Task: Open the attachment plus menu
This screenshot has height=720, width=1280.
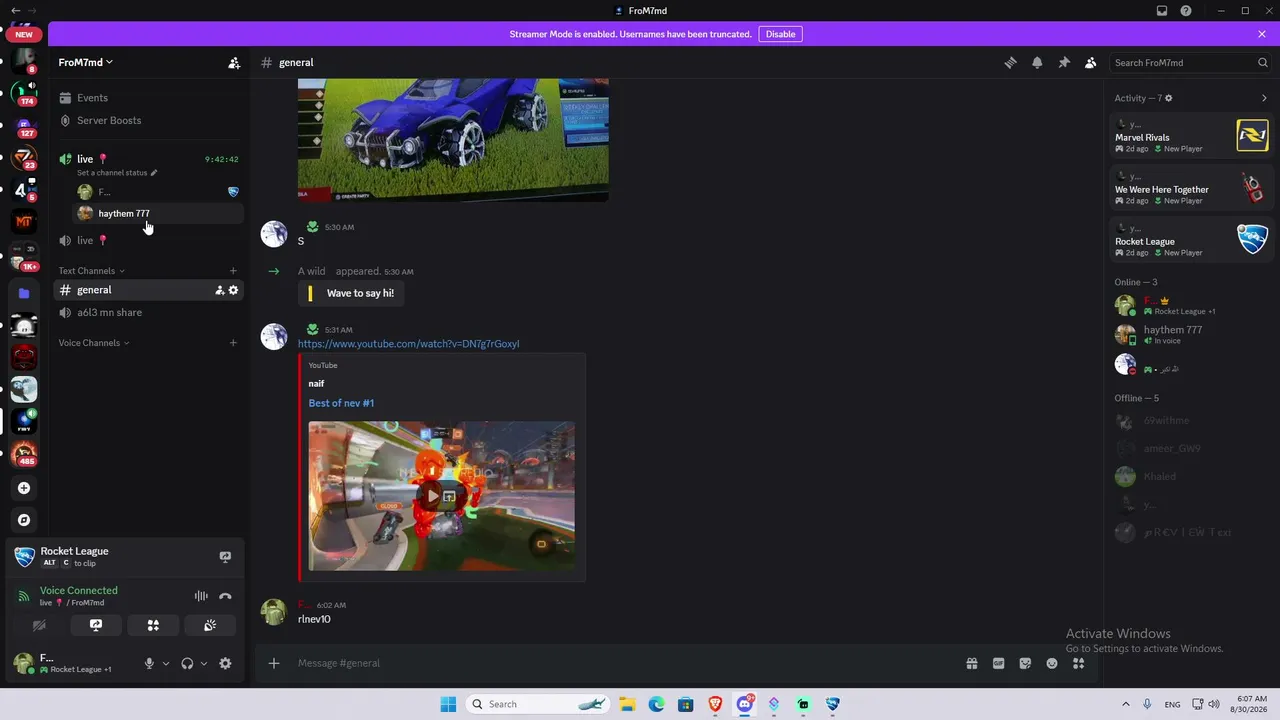Action: pos(274,663)
